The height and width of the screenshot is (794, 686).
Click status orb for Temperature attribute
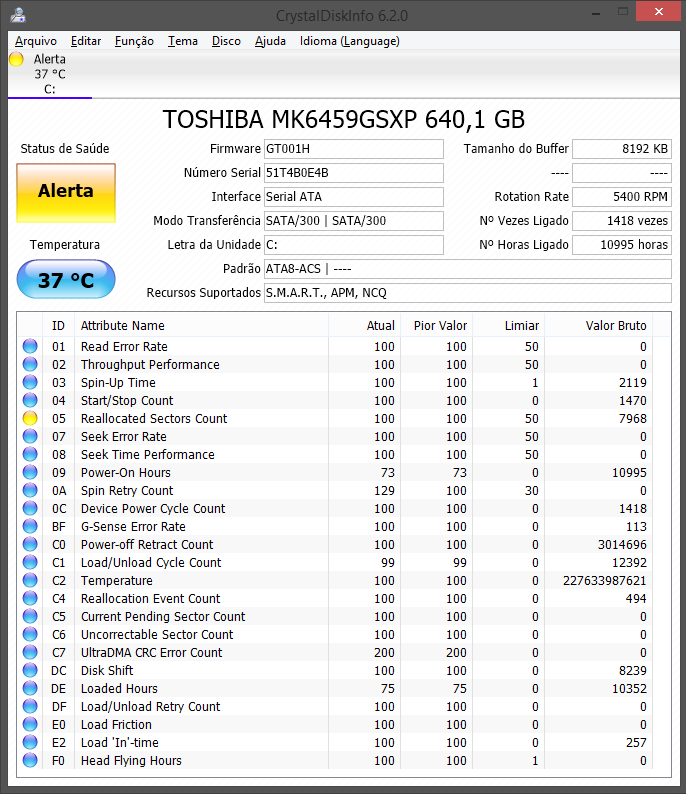[x=30, y=580]
